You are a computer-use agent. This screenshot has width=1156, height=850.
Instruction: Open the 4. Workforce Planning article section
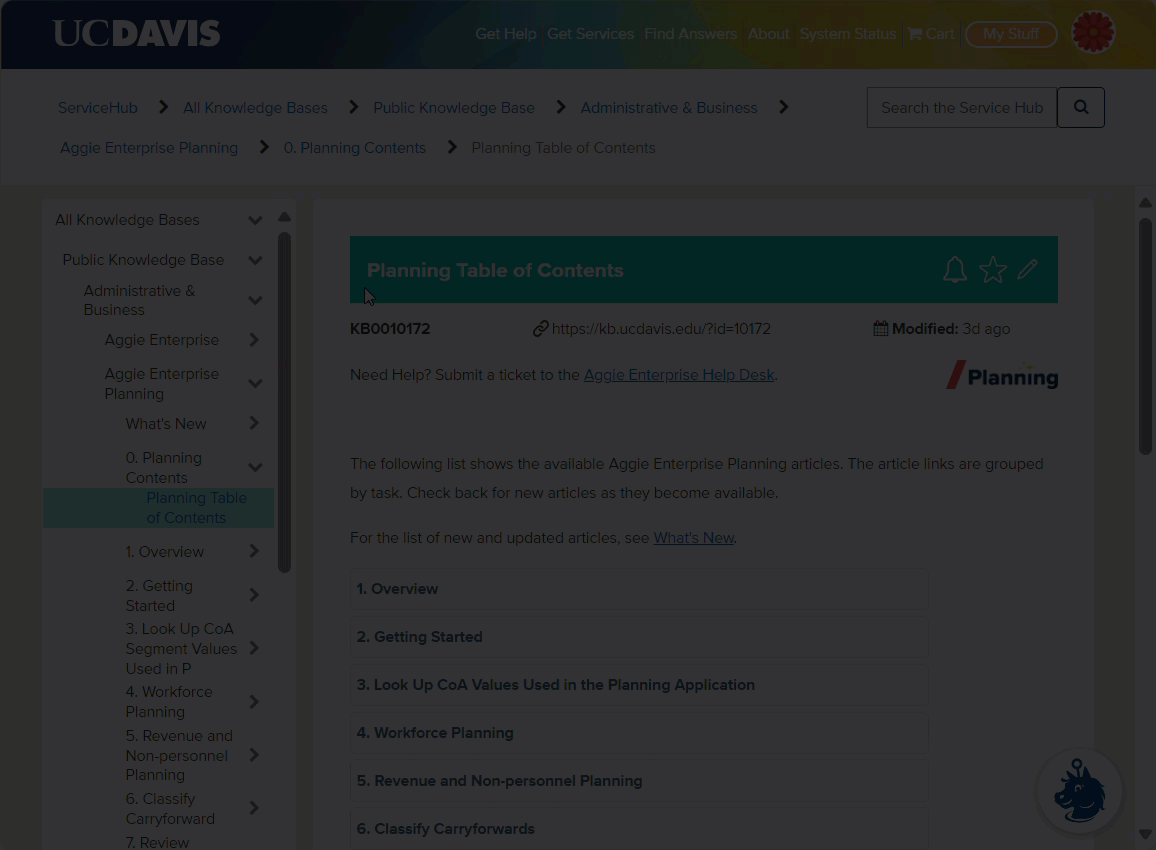pos(639,733)
